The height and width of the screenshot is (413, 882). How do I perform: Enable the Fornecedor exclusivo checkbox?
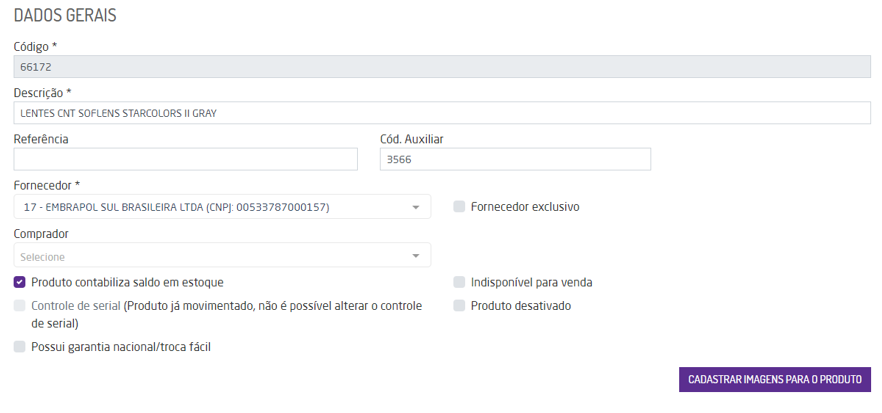(x=459, y=207)
